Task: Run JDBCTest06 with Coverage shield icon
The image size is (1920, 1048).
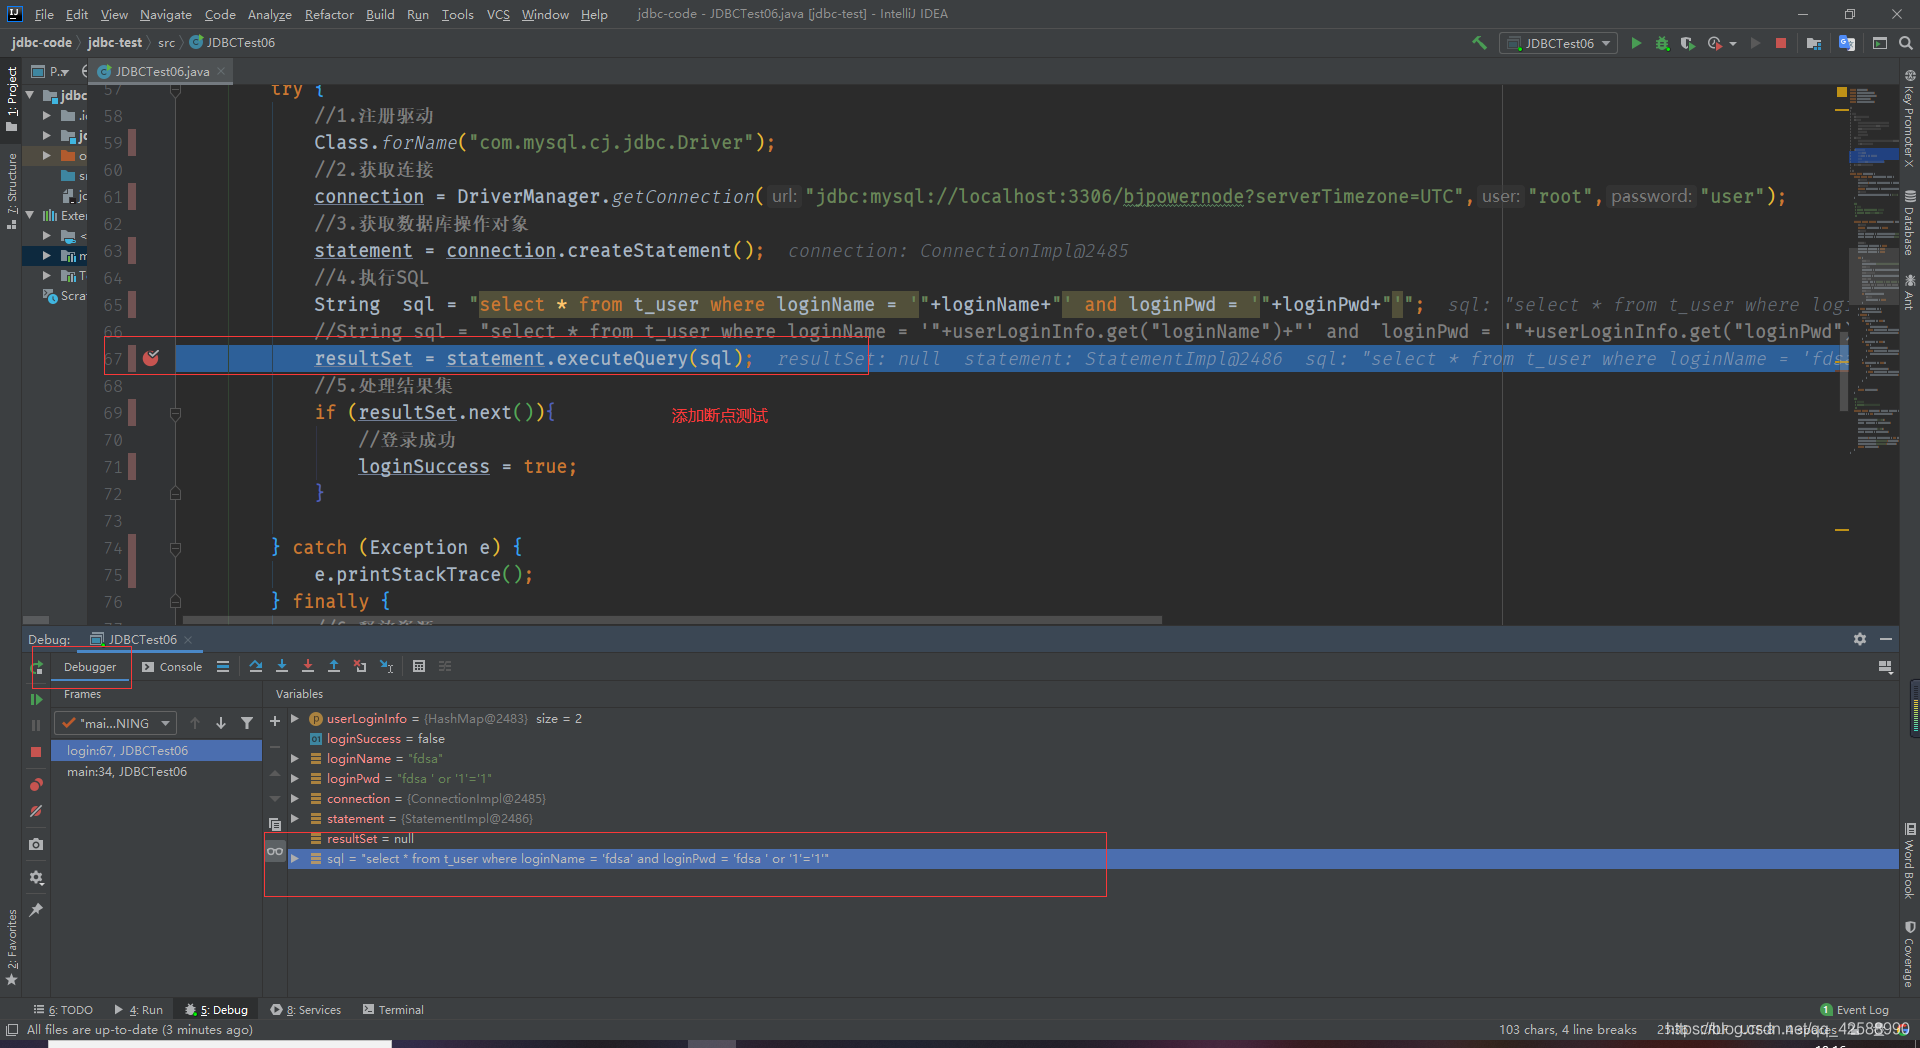Action: tap(1688, 43)
